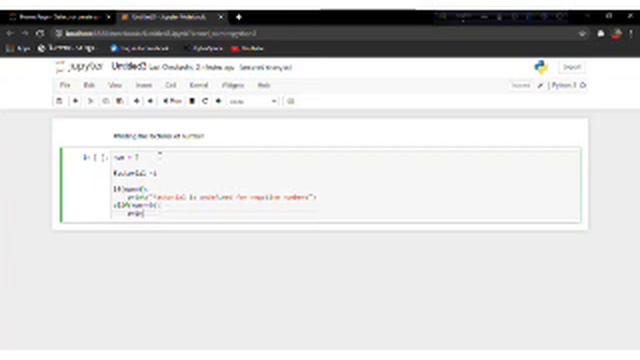Copy selected cells toolbar icon
This screenshot has width=640, height=360.
105,101
